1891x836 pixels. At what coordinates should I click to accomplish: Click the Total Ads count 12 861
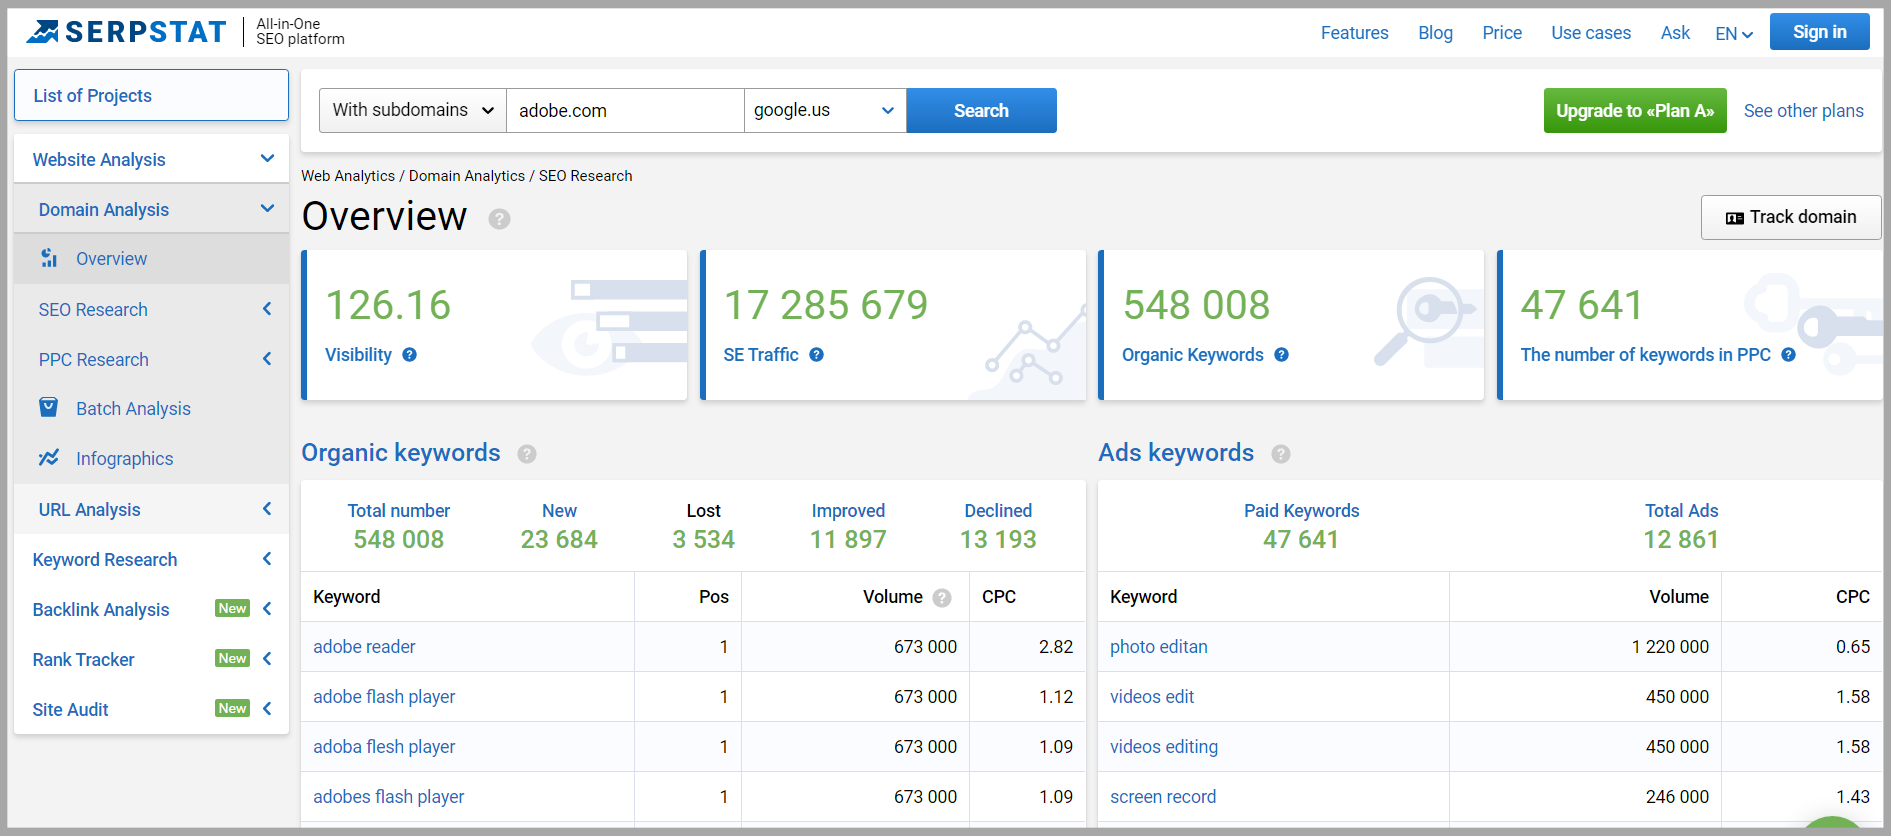pos(1681,540)
